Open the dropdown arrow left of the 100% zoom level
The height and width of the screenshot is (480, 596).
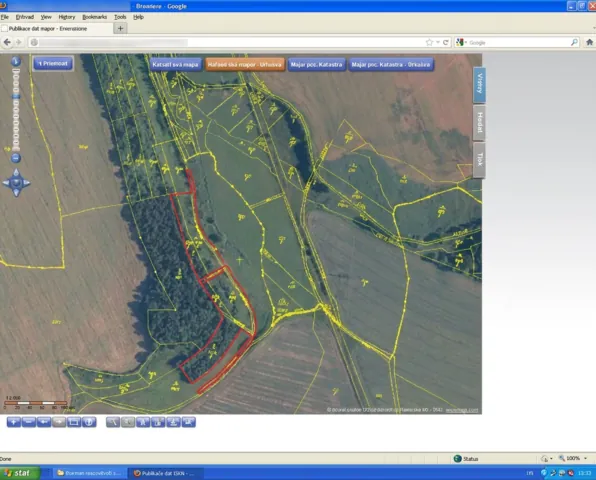[551, 459]
